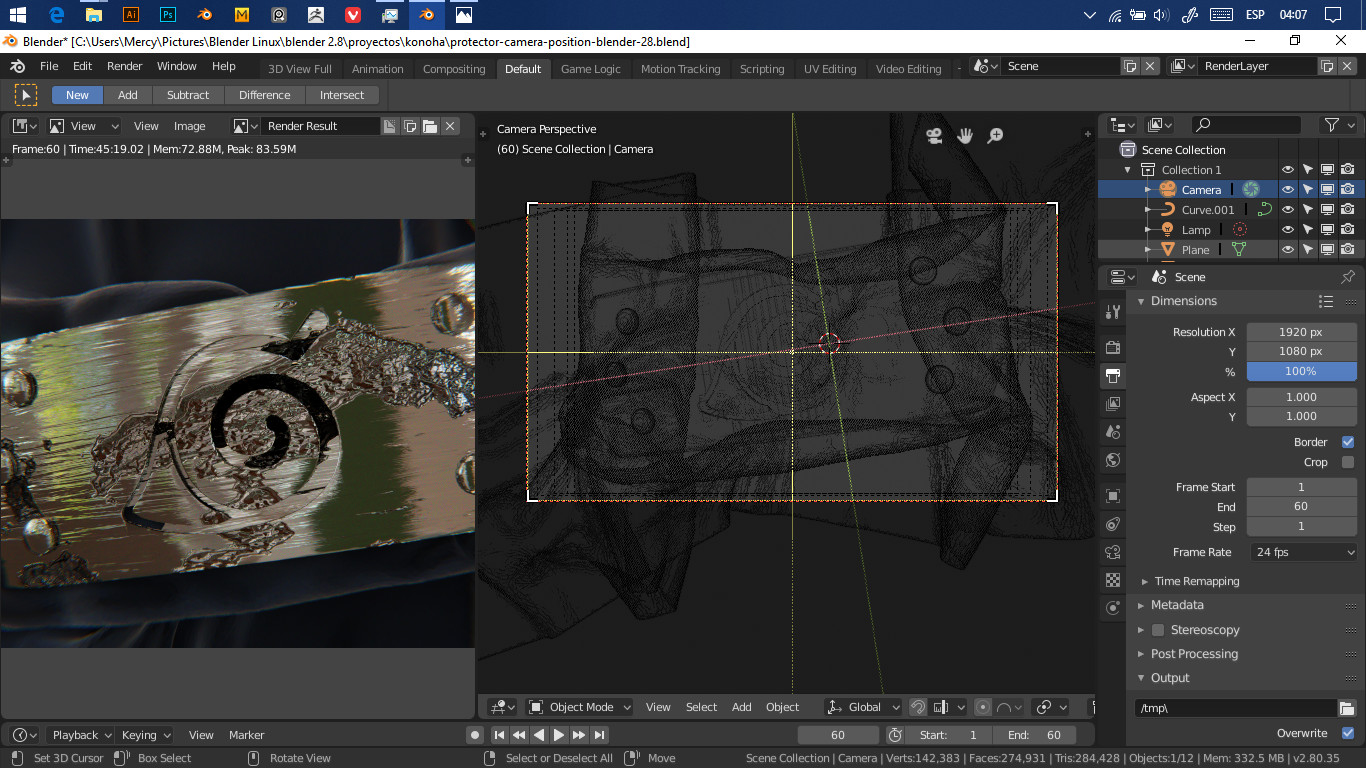Open Vivaldi browser from the taskbar
The image size is (1366, 768).
click(x=353, y=15)
